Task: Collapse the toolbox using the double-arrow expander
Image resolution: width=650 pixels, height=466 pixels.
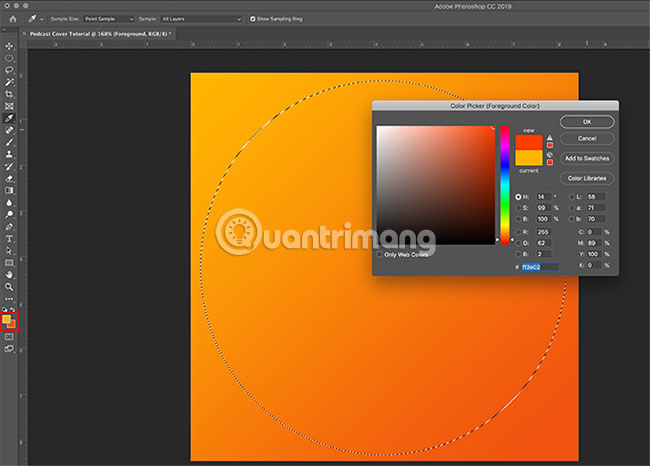Action: [x=4, y=30]
